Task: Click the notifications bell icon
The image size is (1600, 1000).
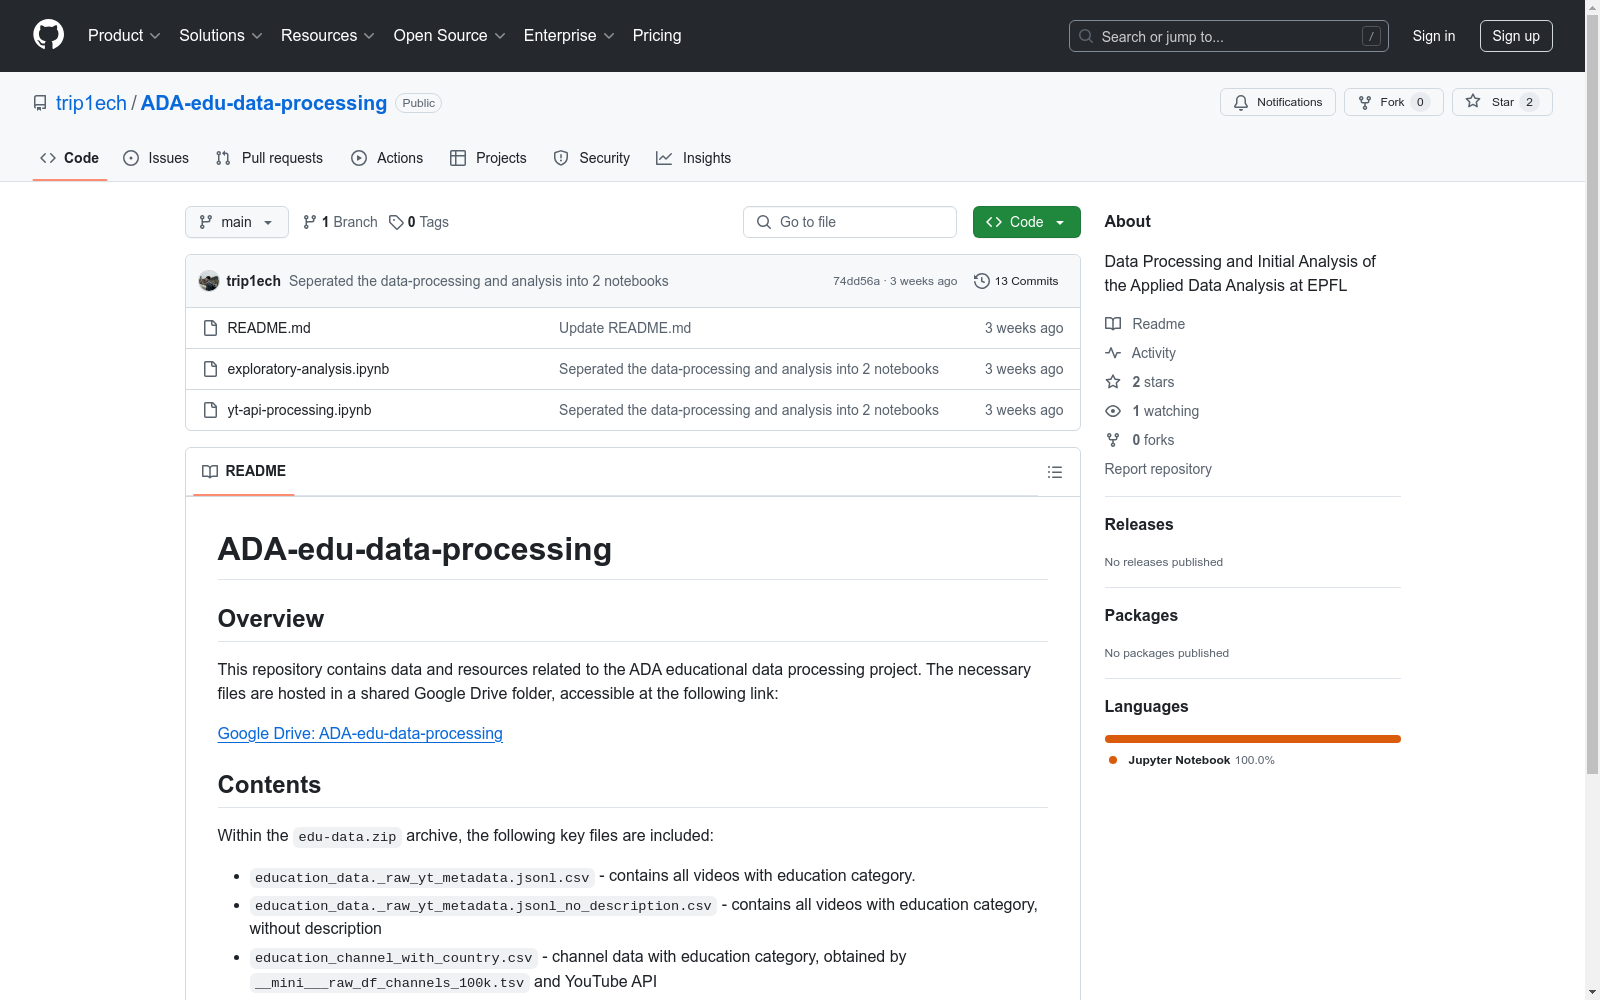Action: pos(1241,102)
